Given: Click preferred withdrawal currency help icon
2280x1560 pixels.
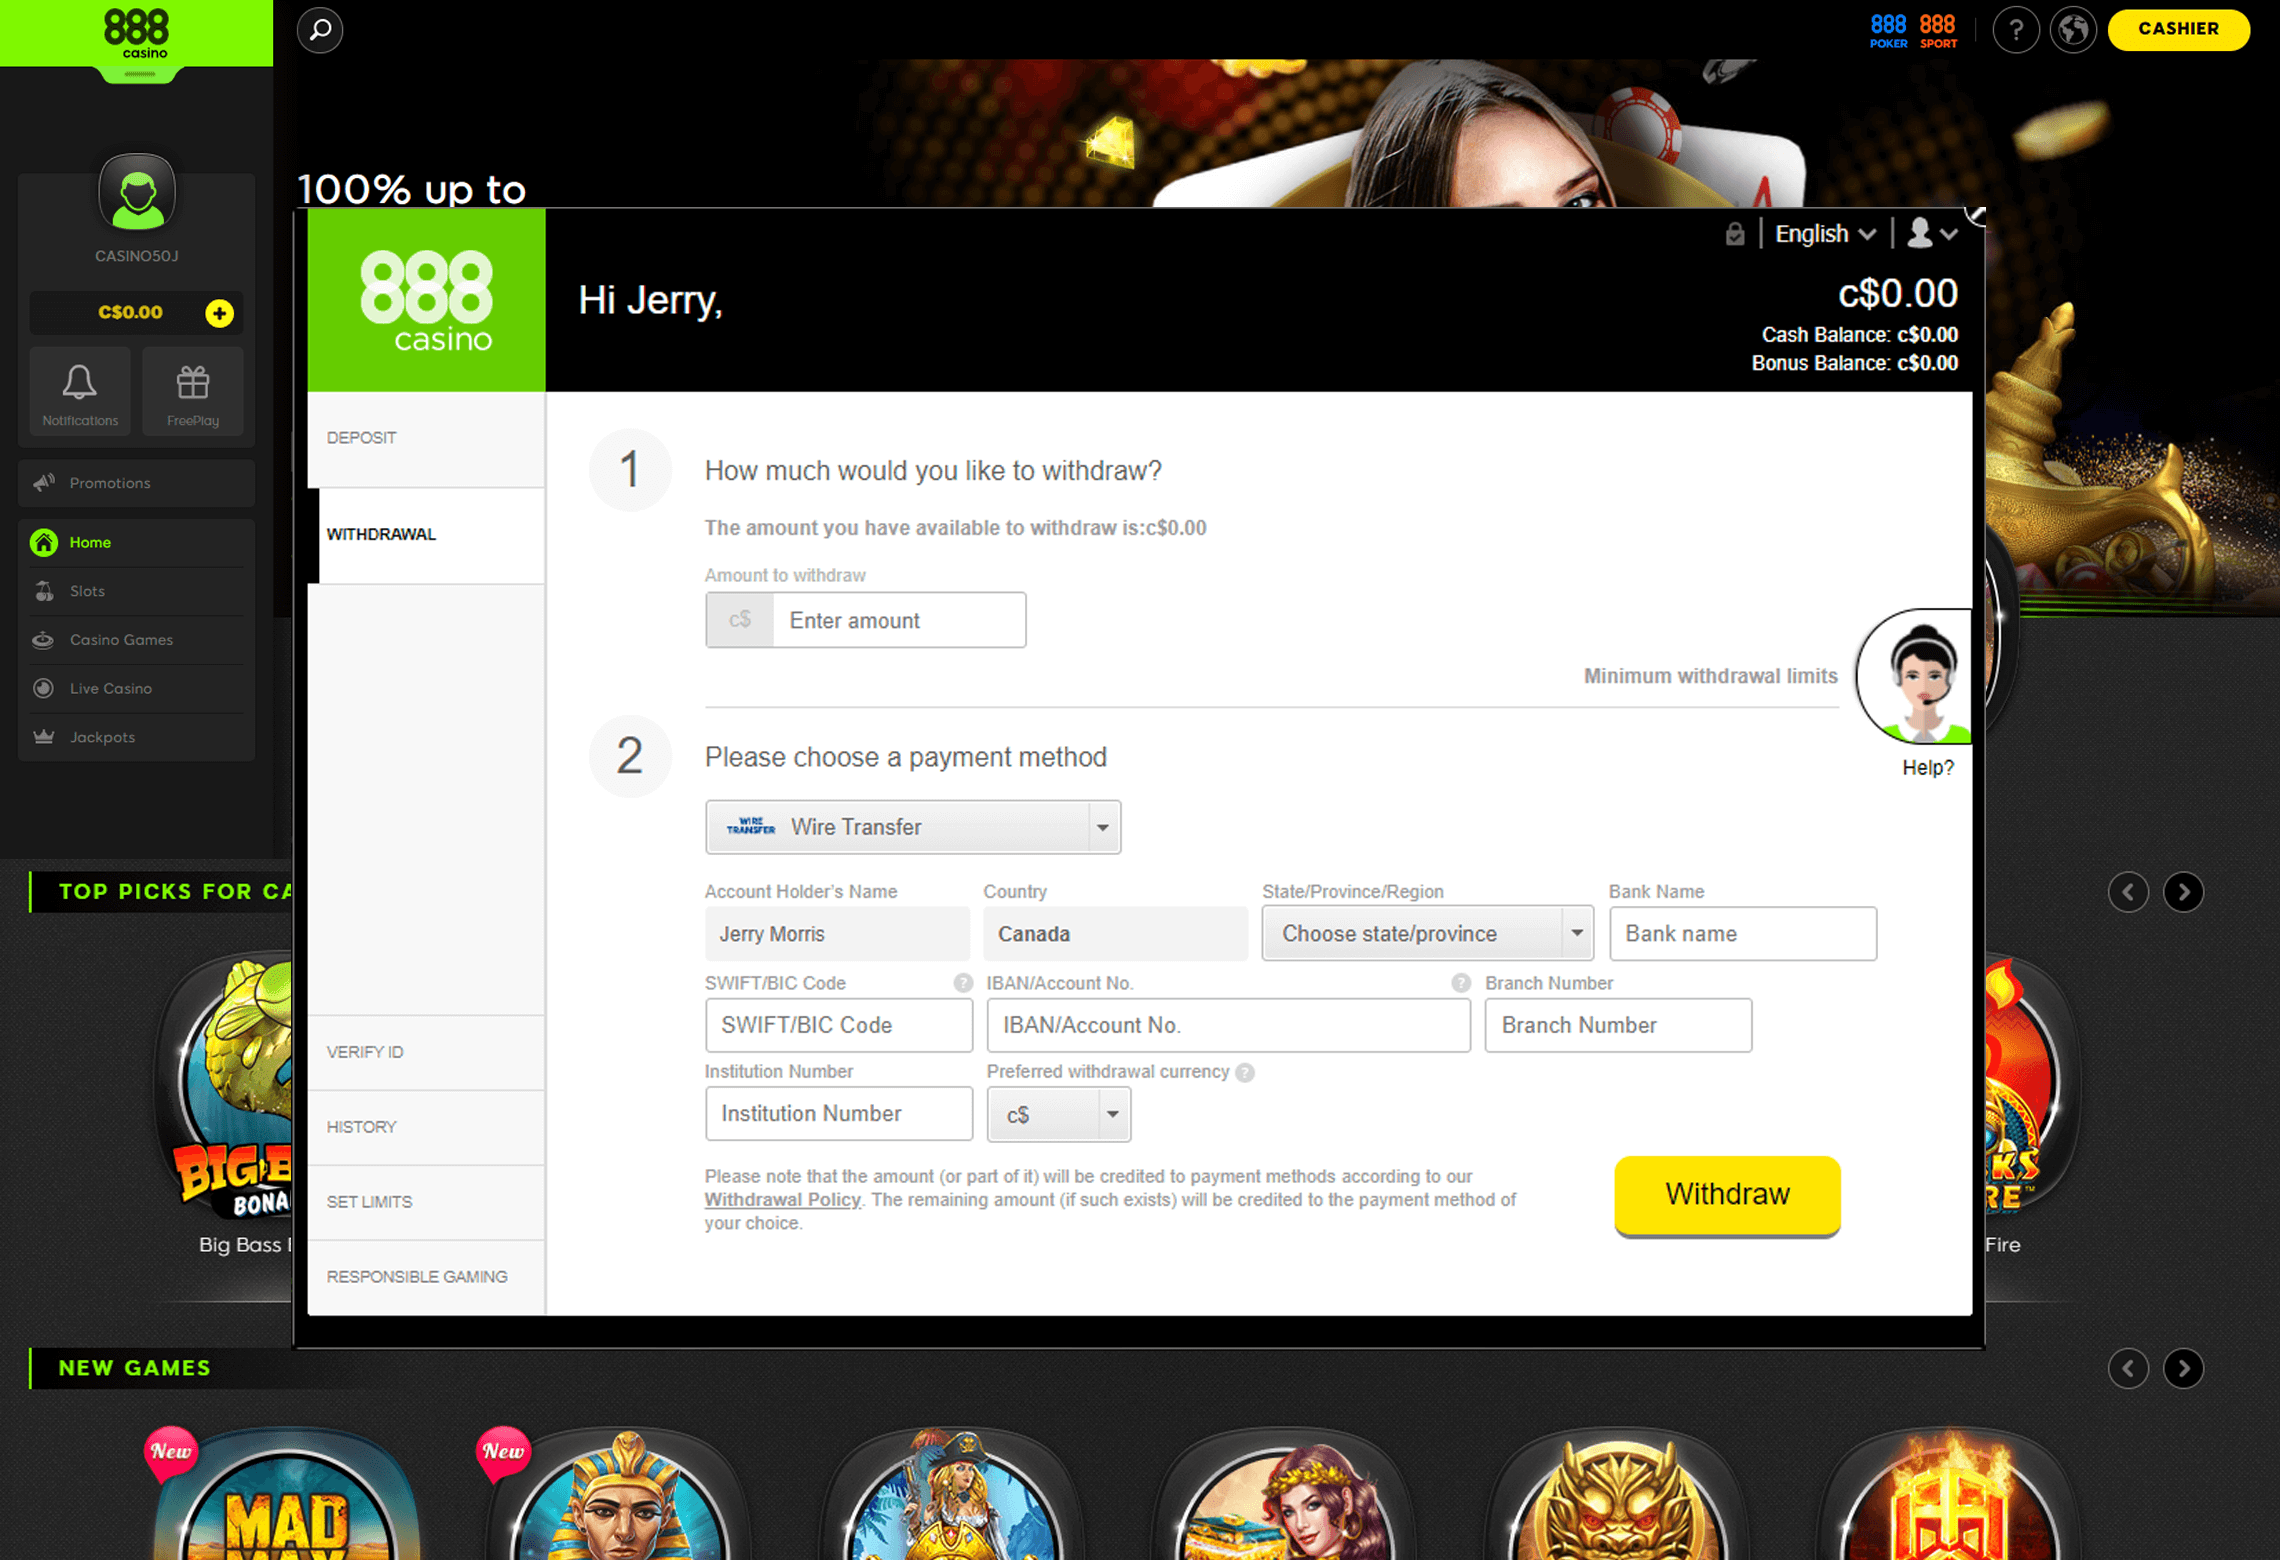Looking at the screenshot, I should tap(1245, 1072).
